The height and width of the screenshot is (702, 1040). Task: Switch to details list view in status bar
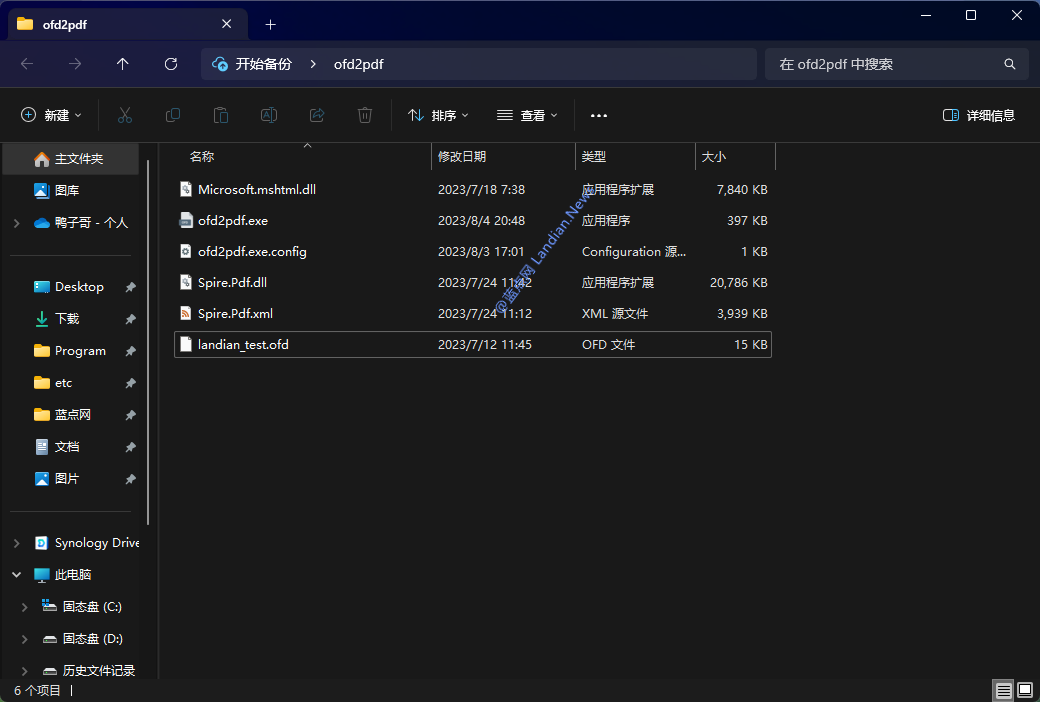click(x=1003, y=690)
